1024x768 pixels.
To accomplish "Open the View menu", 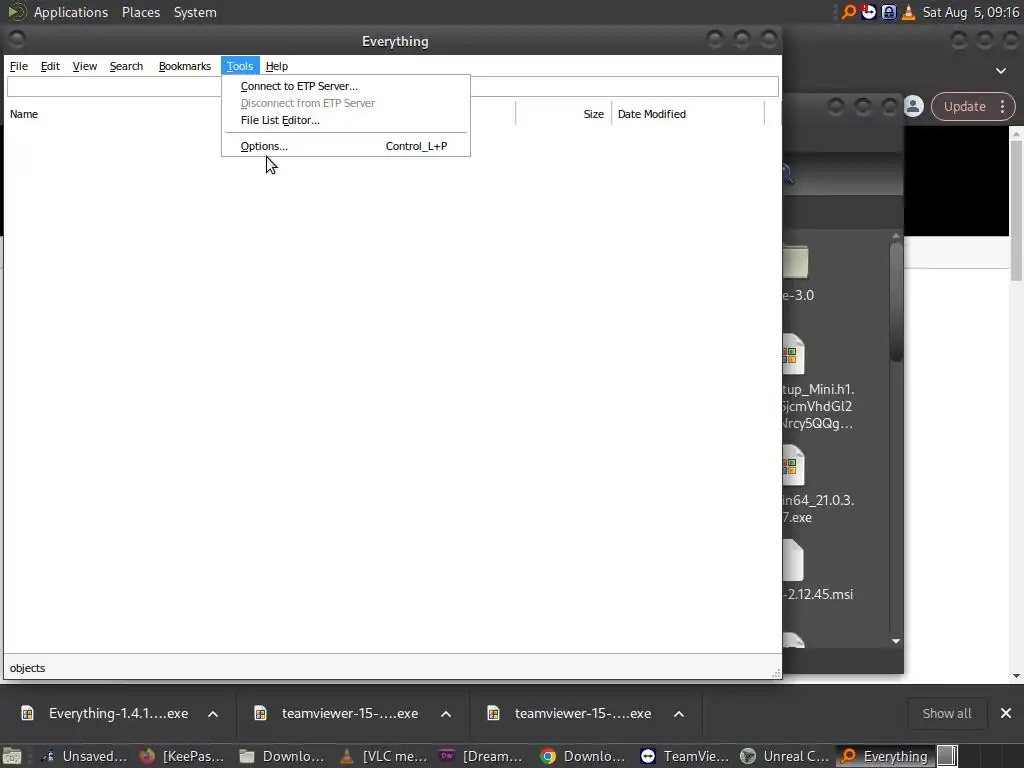I will tap(84, 66).
